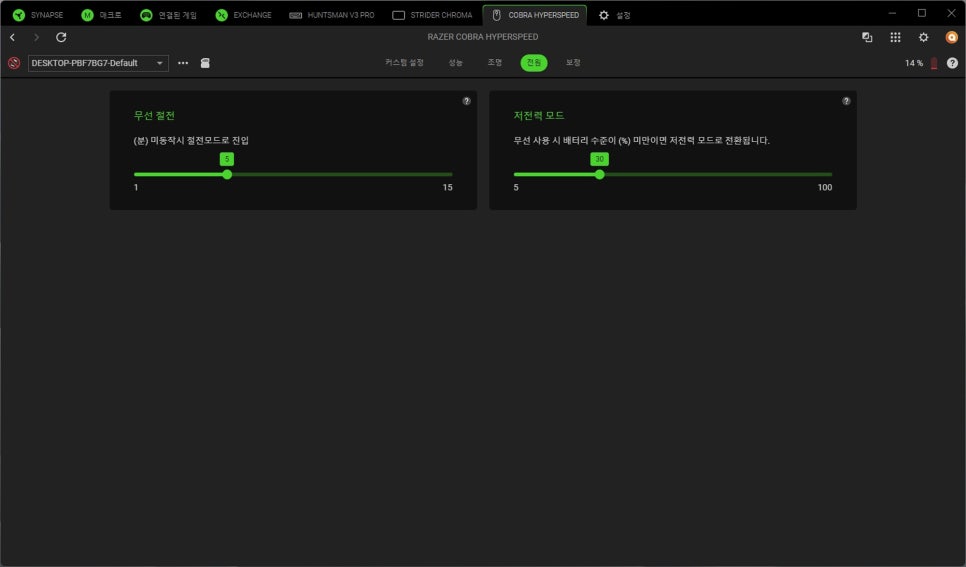Click the red profile sync status icon
The image size is (966, 567).
tap(14, 63)
